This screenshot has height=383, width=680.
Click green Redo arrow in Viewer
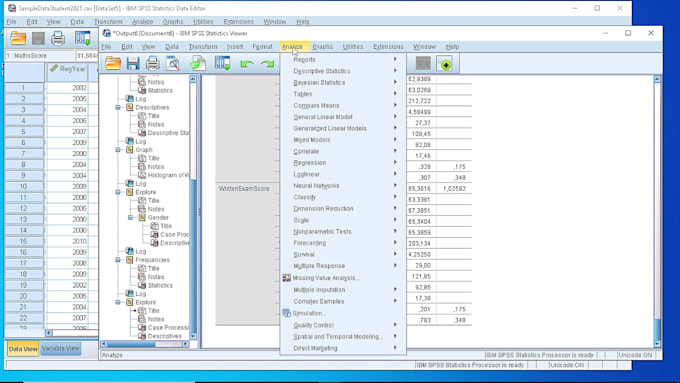pyautogui.click(x=267, y=64)
